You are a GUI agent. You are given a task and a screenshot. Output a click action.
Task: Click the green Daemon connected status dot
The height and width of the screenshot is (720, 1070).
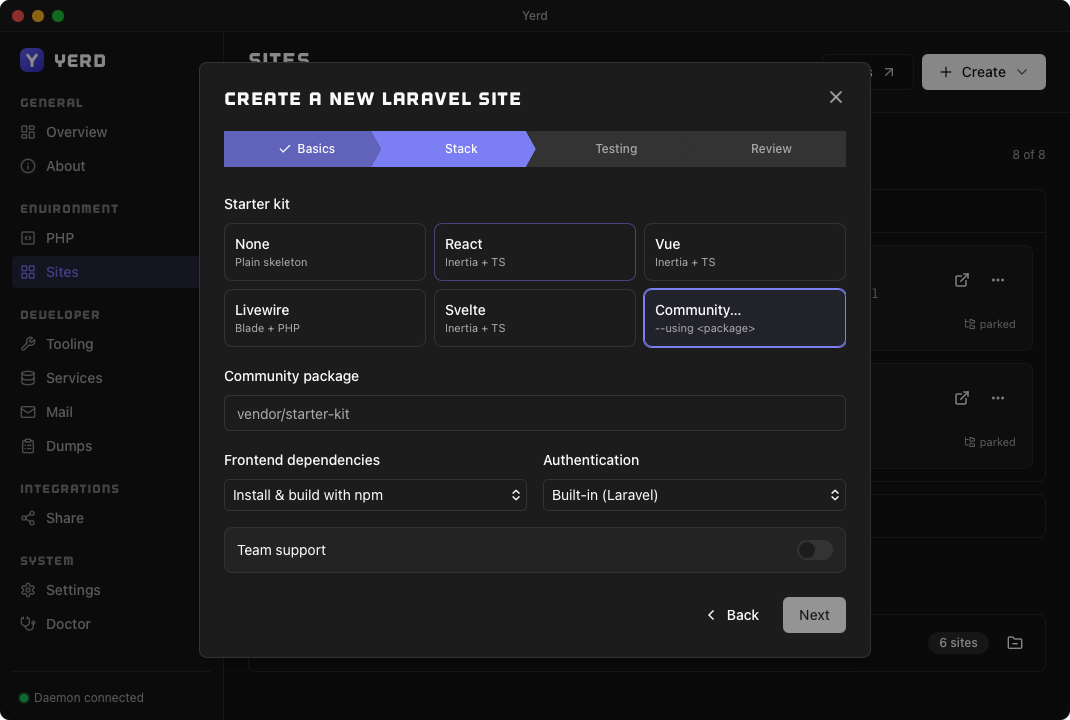(x=24, y=697)
